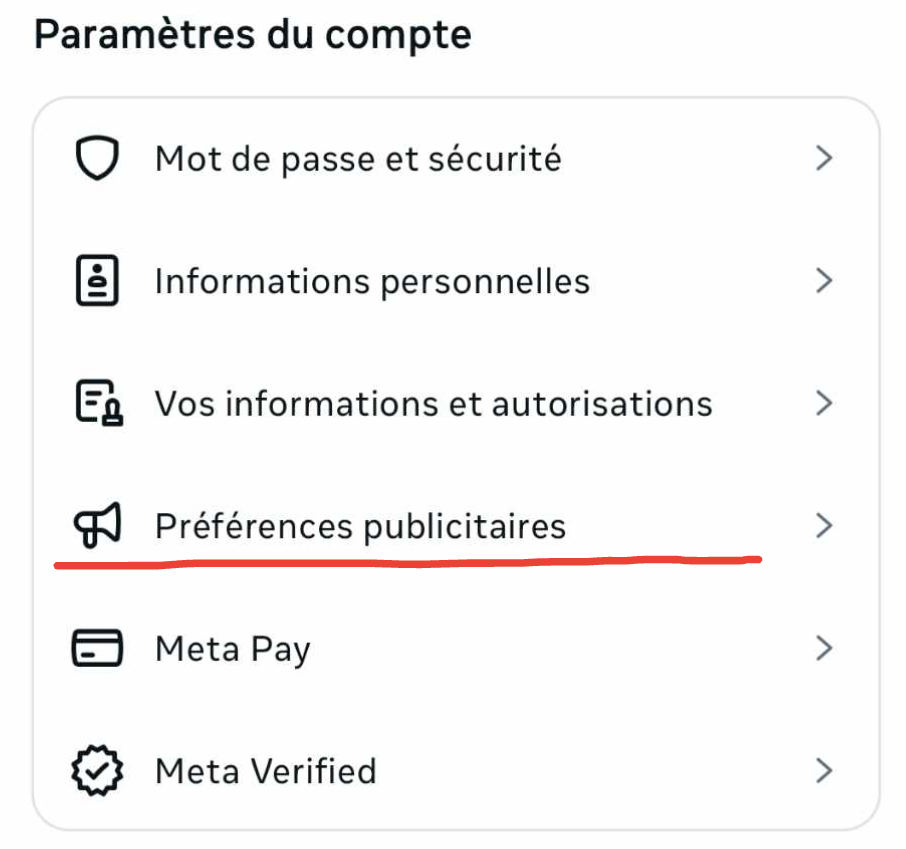
Task: Expand chevron beside Informations personnelles
Action: click(x=824, y=281)
